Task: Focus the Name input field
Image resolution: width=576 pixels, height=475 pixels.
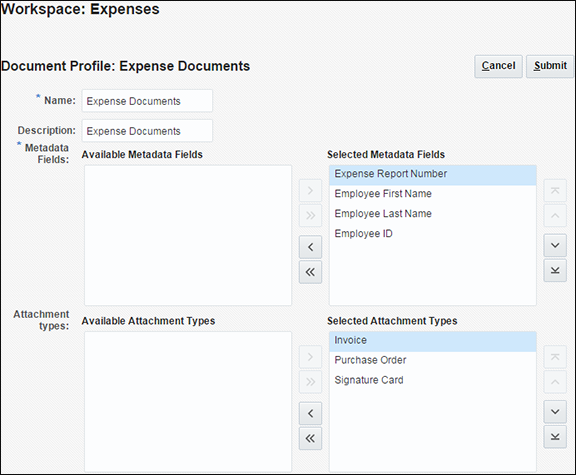Action: (147, 101)
